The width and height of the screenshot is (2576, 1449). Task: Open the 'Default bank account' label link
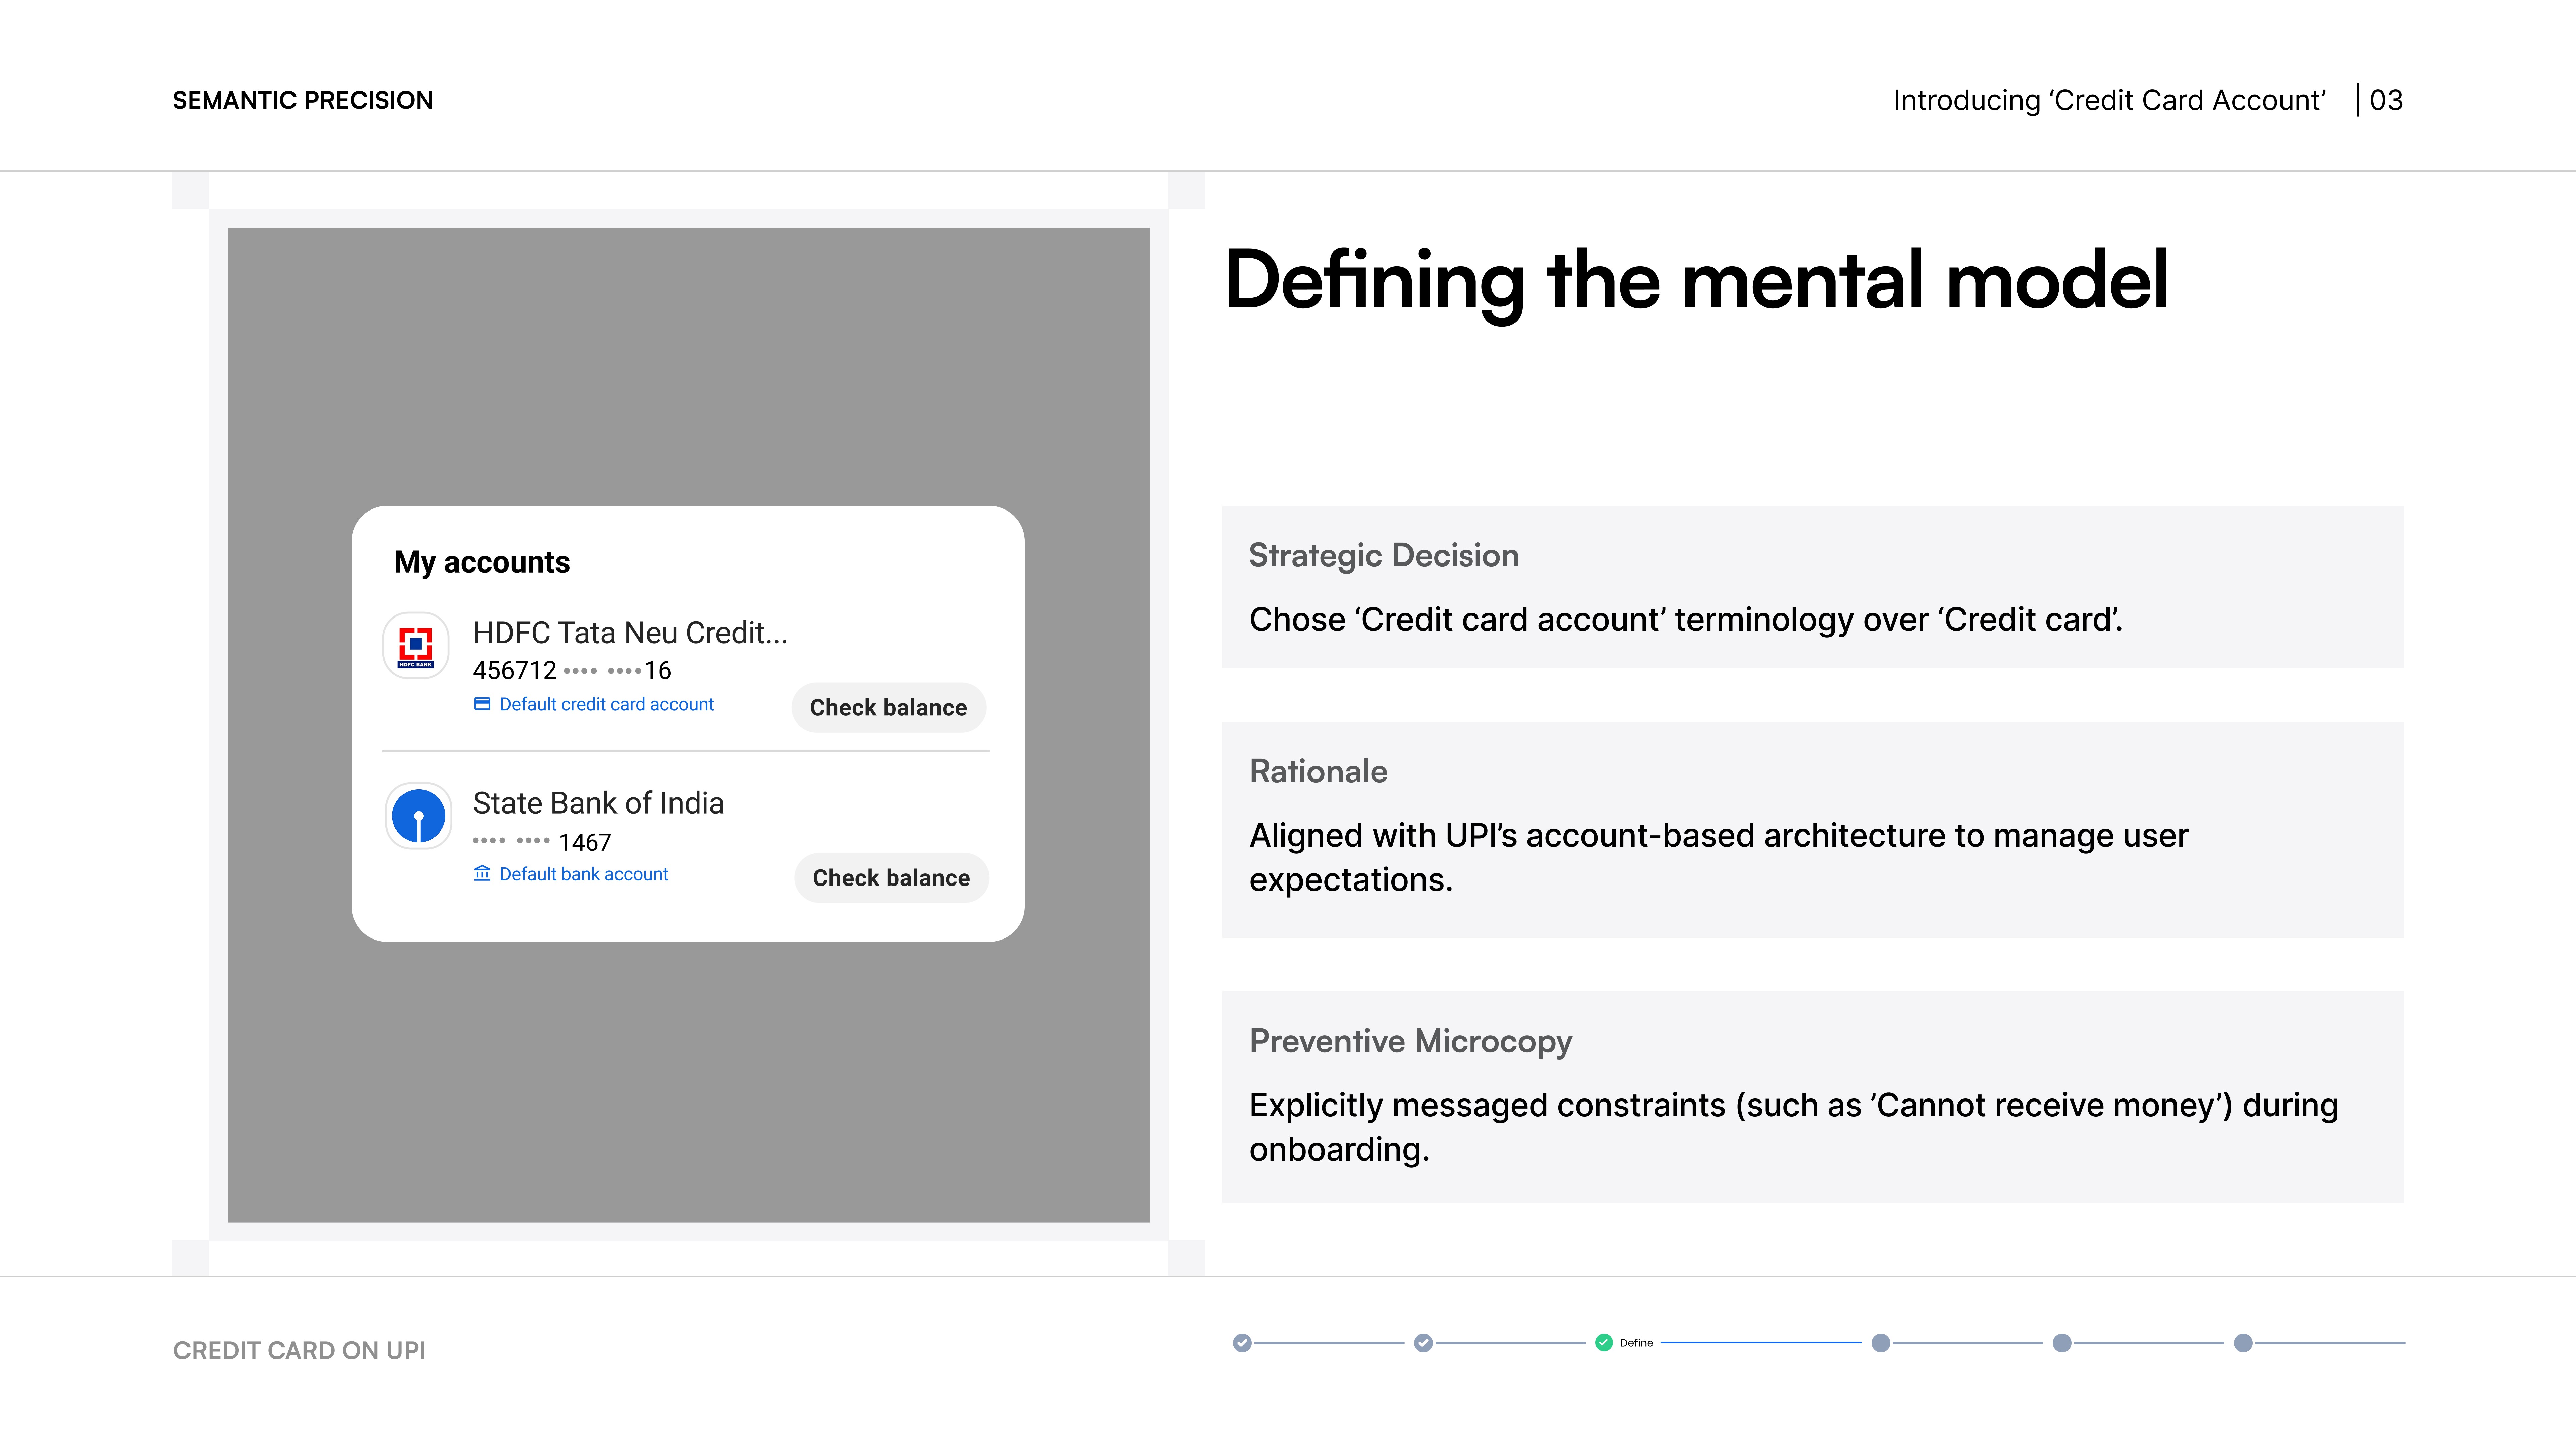pos(584,874)
